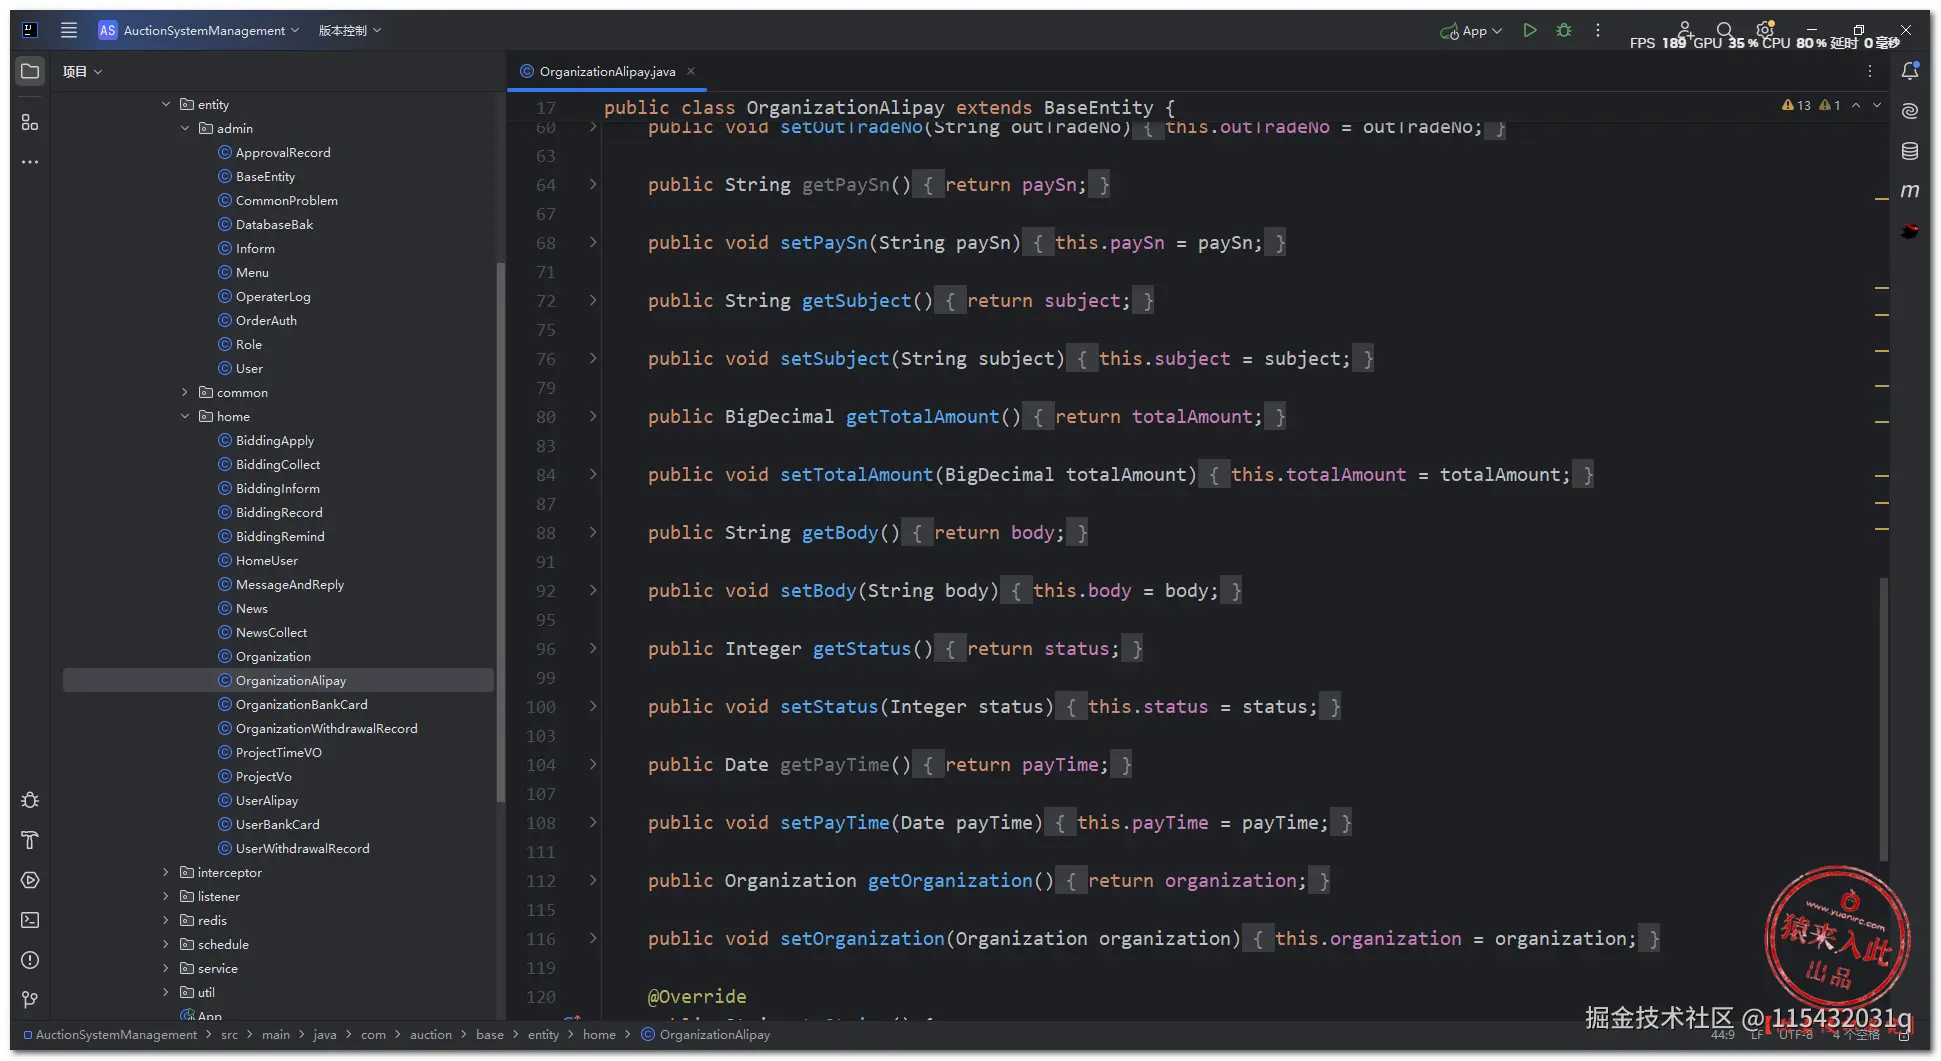Open the AI assistant spiral tool
This screenshot has width=1941, height=1061.
tap(1910, 111)
